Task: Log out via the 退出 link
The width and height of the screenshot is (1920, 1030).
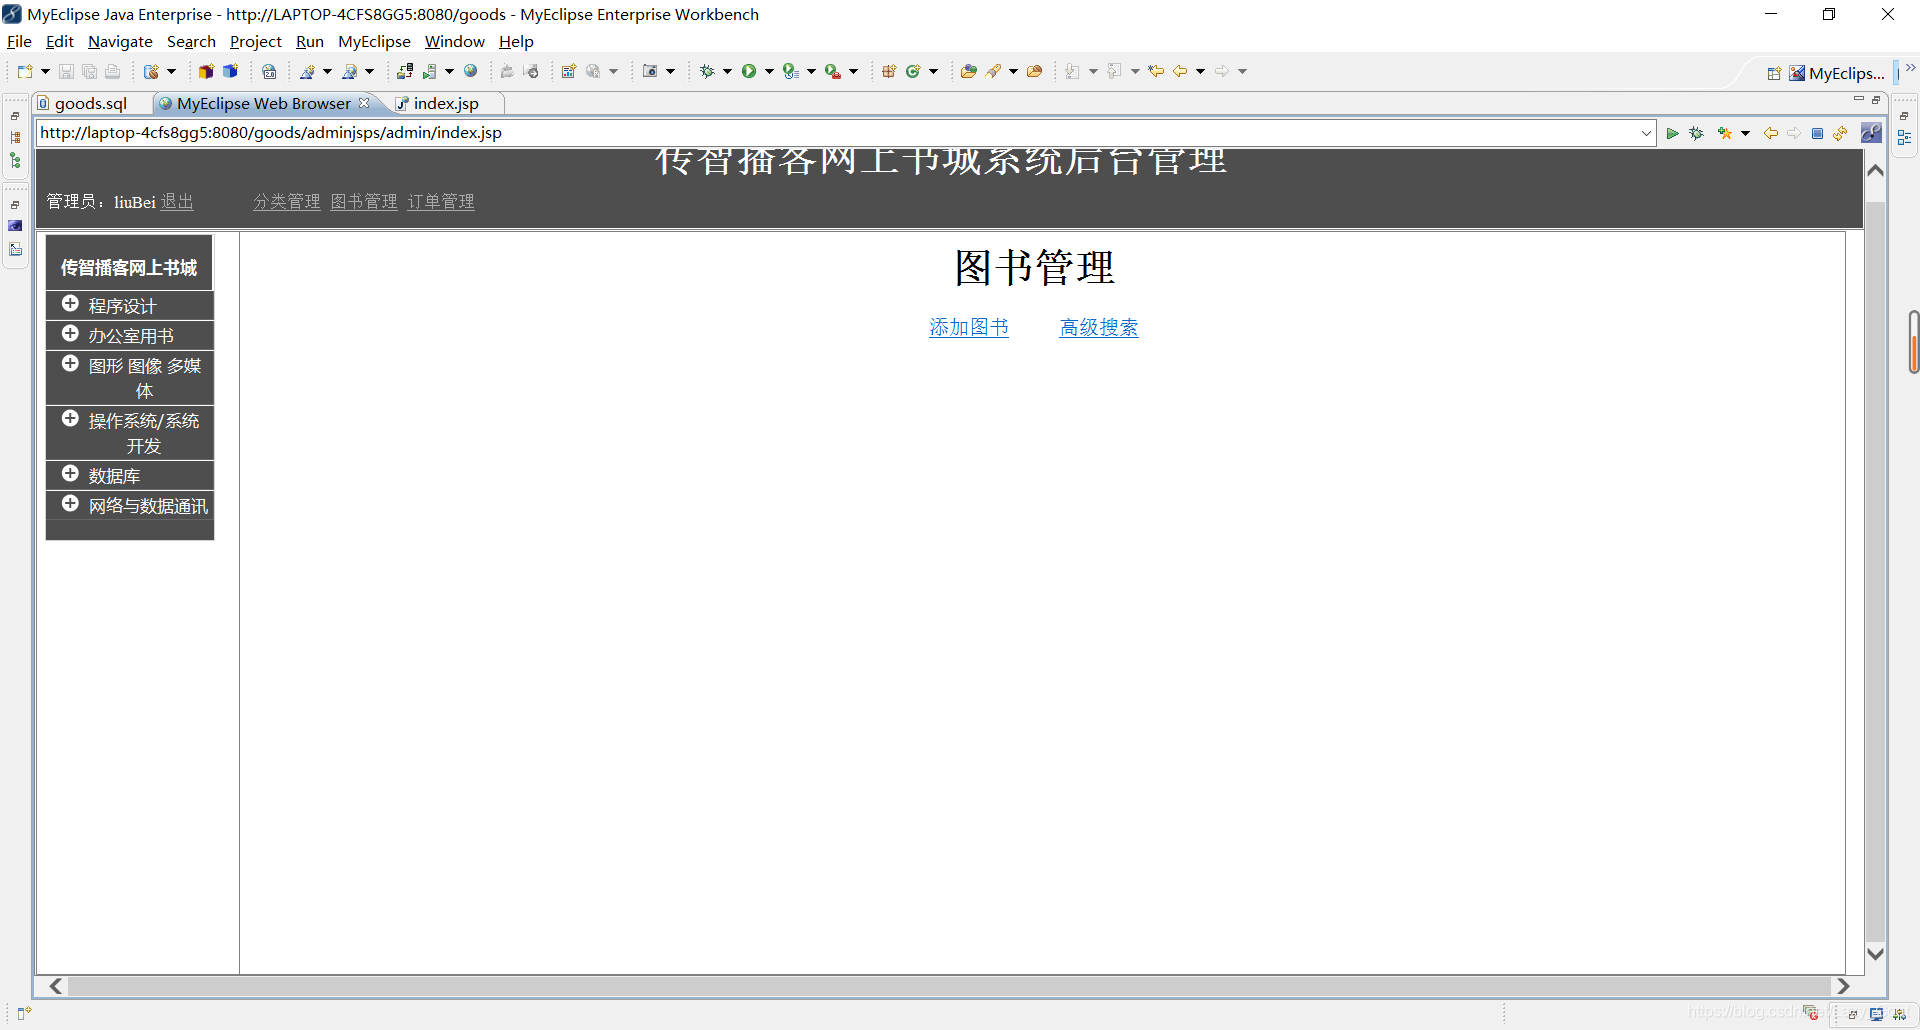Action: click(x=176, y=201)
